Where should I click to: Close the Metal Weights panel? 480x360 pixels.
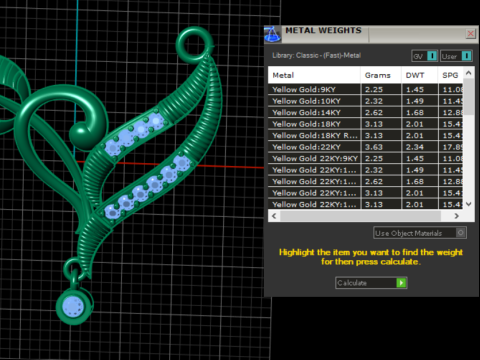point(470,34)
